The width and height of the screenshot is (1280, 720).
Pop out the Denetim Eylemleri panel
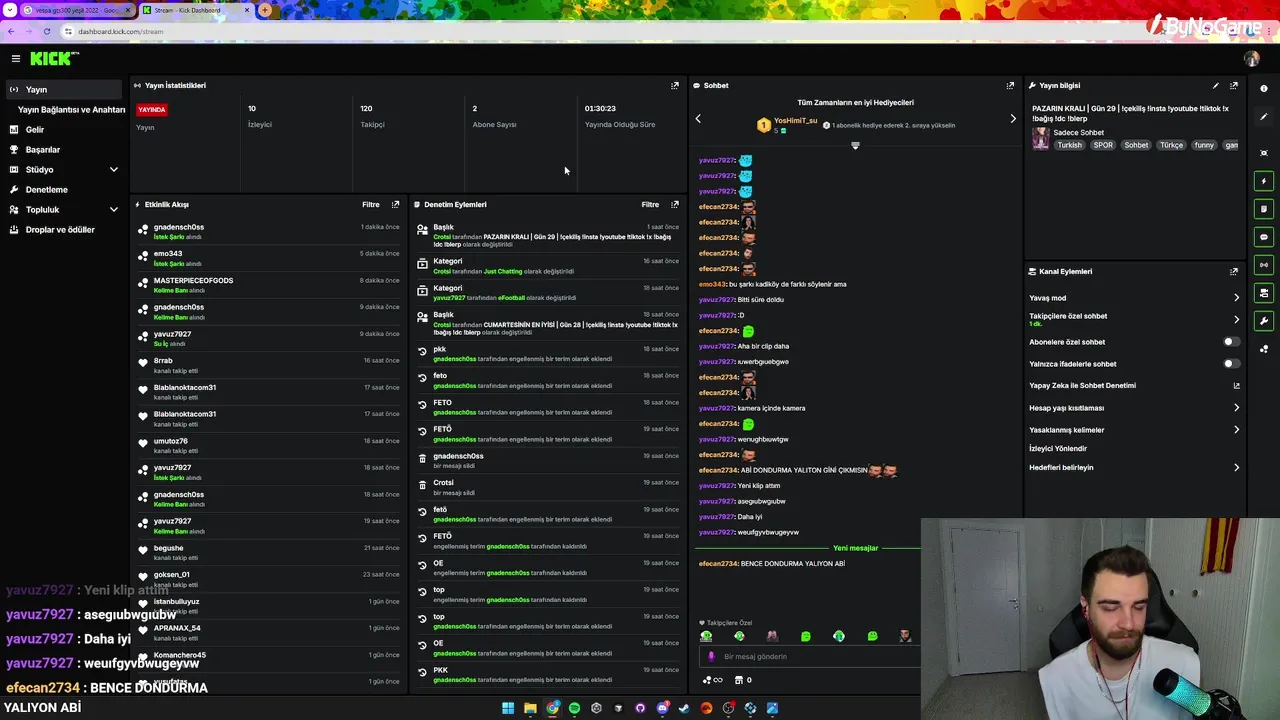click(x=675, y=204)
